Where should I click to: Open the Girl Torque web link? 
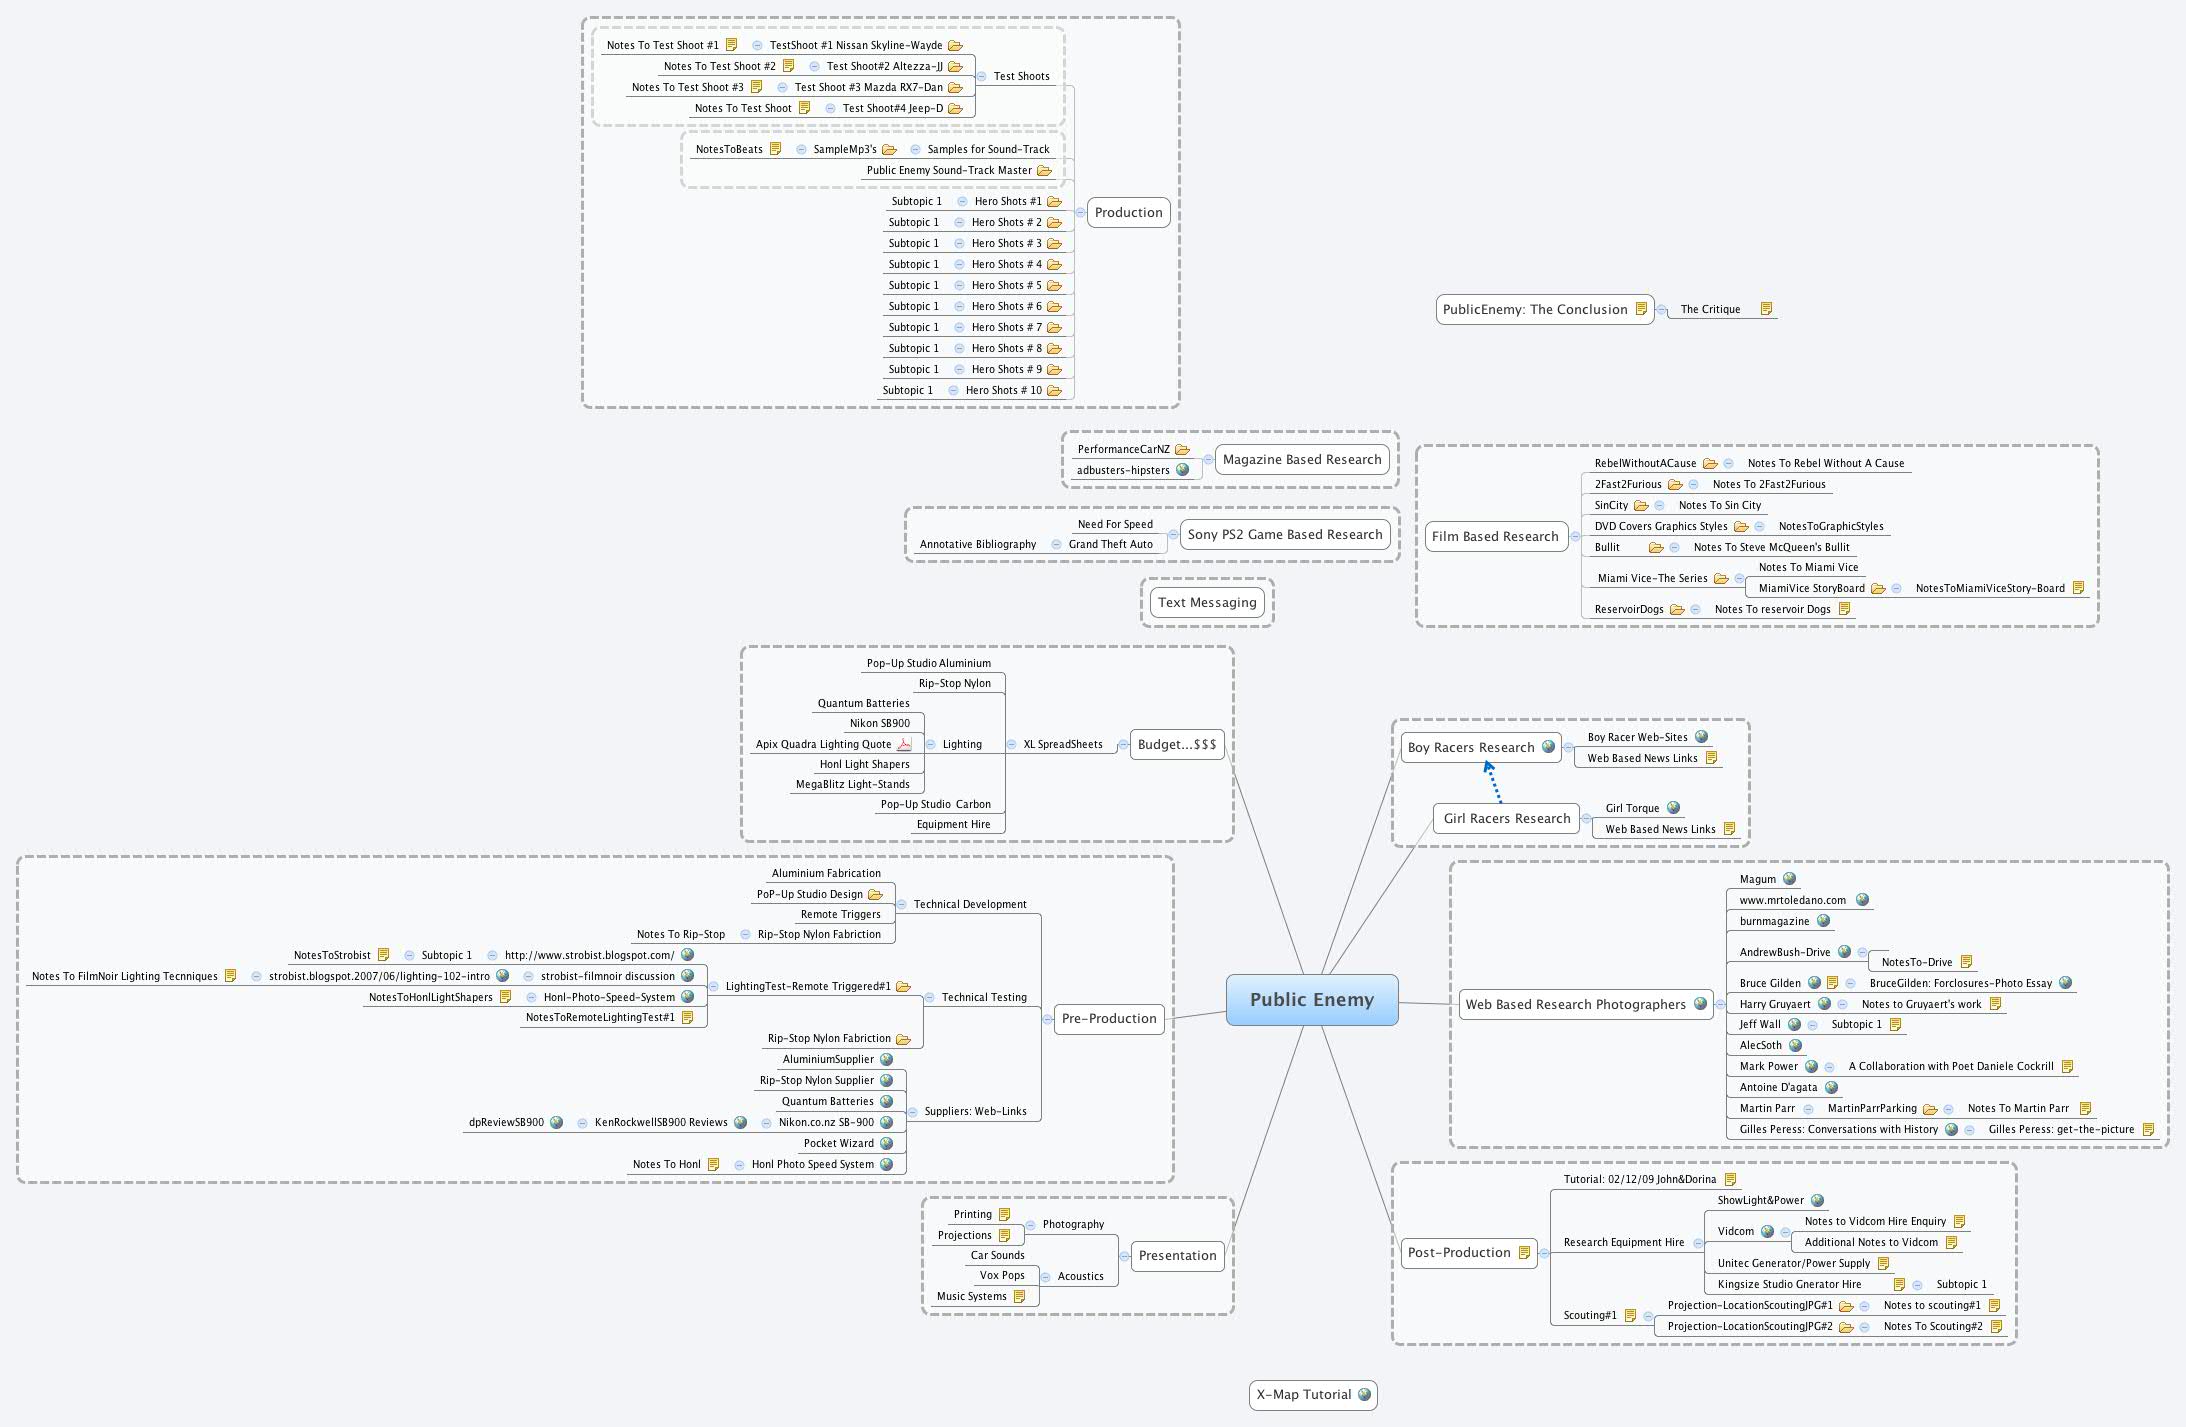tap(1673, 808)
